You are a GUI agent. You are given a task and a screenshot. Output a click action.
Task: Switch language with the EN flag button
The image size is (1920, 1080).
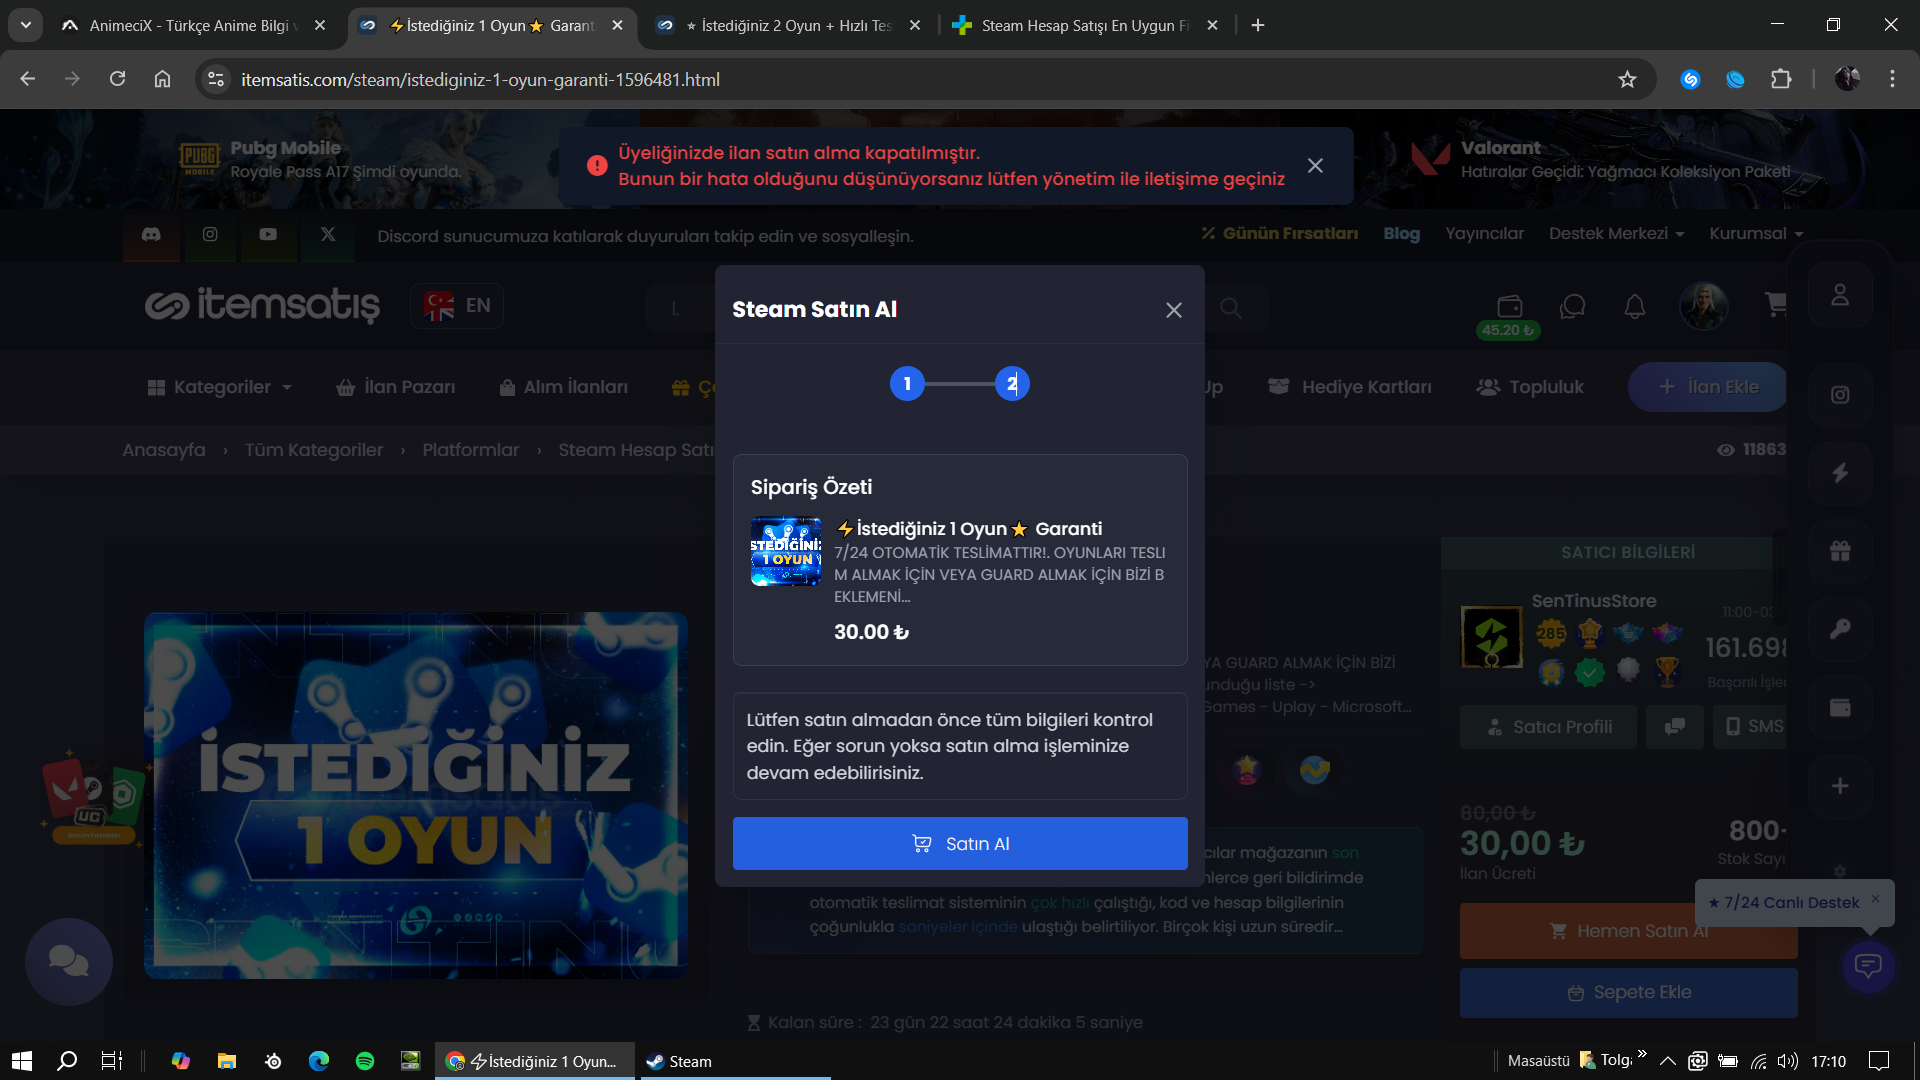[x=457, y=306]
